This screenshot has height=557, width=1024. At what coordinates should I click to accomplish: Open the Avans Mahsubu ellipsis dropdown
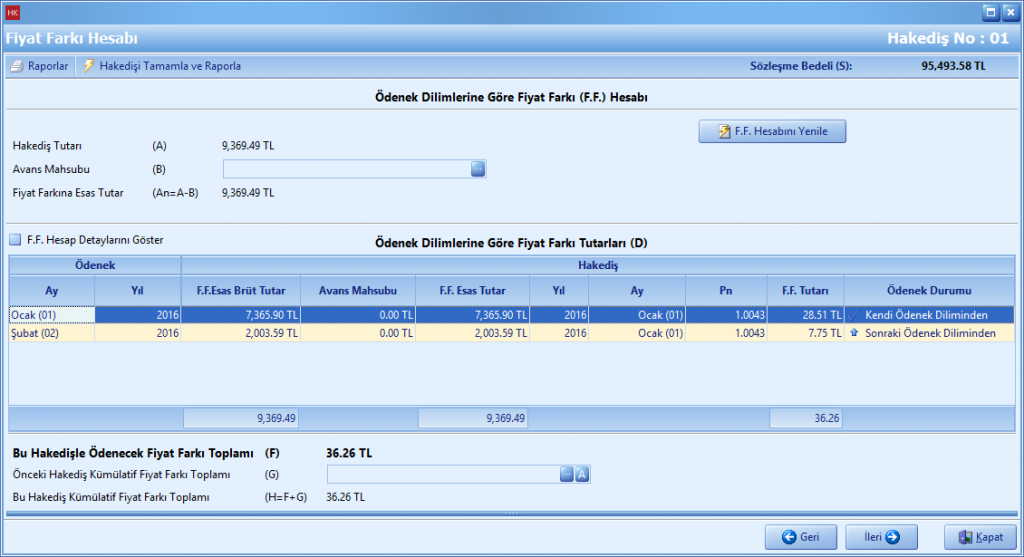pyautogui.click(x=478, y=169)
